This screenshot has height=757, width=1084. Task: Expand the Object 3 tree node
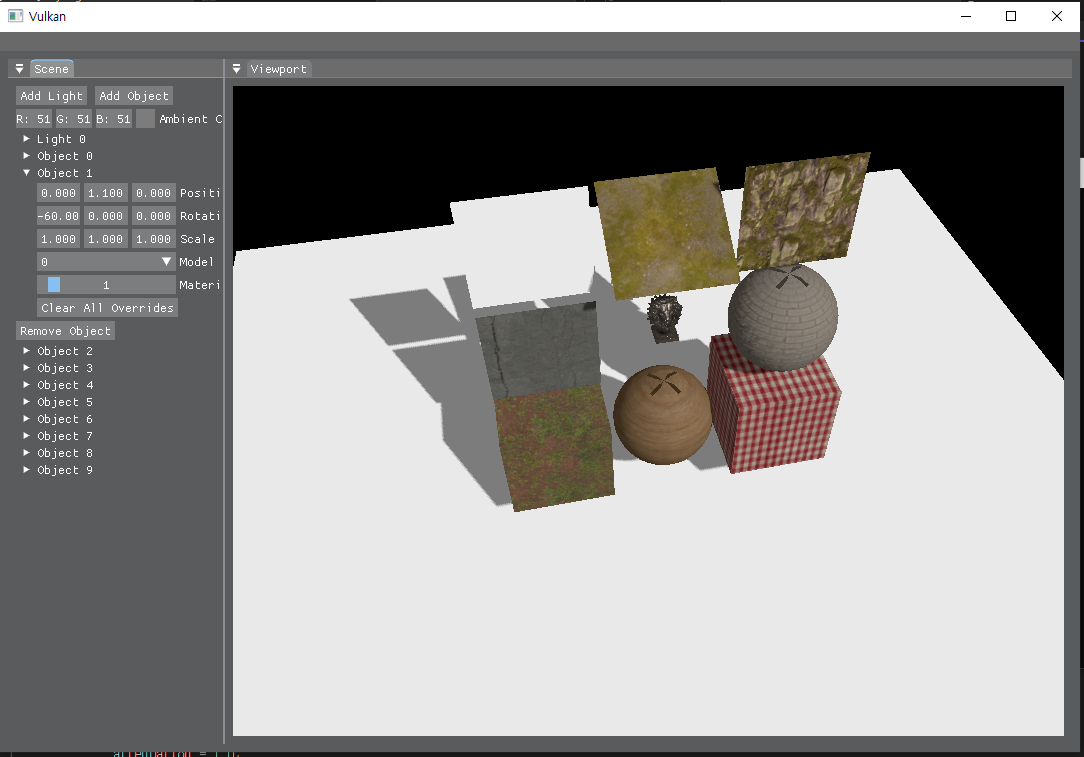click(27, 368)
